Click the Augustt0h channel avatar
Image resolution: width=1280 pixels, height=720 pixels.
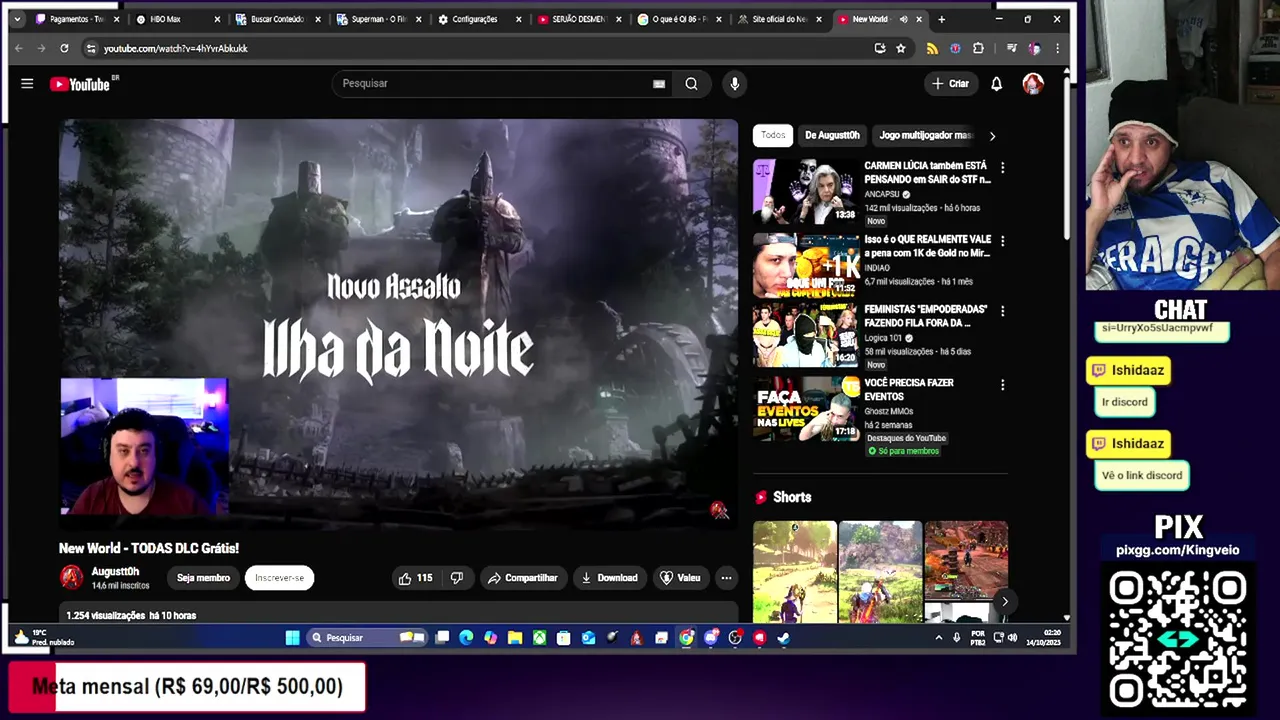pos(71,577)
